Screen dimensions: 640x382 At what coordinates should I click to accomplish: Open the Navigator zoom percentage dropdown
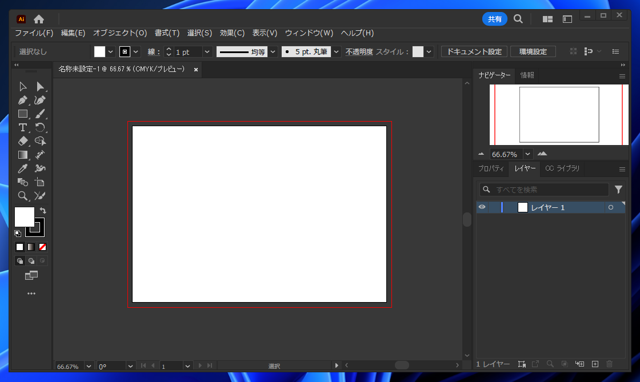pos(528,154)
